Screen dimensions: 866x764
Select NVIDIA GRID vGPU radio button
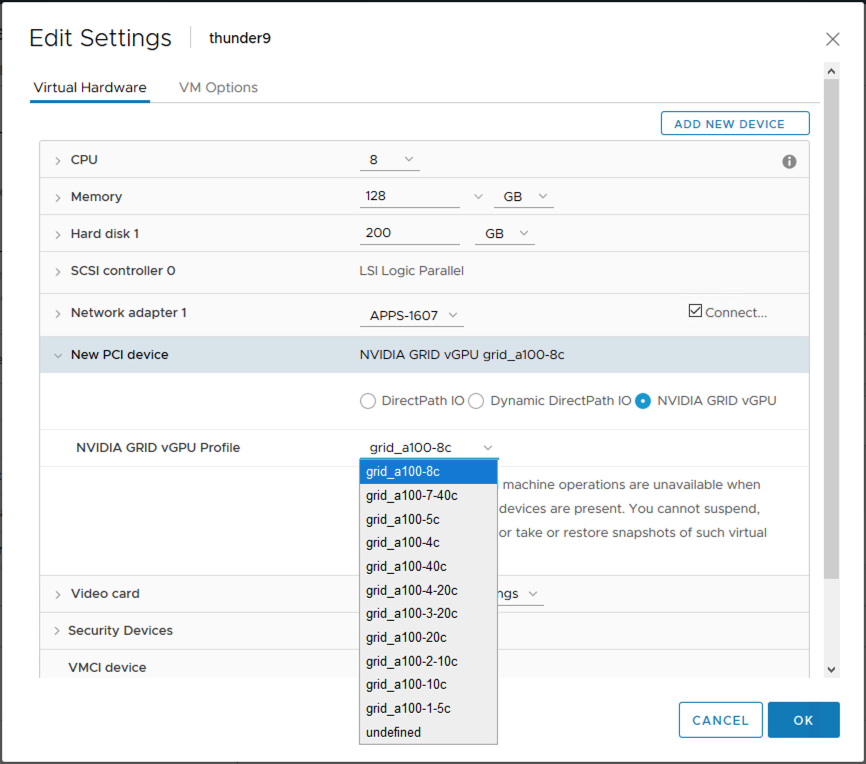click(643, 401)
